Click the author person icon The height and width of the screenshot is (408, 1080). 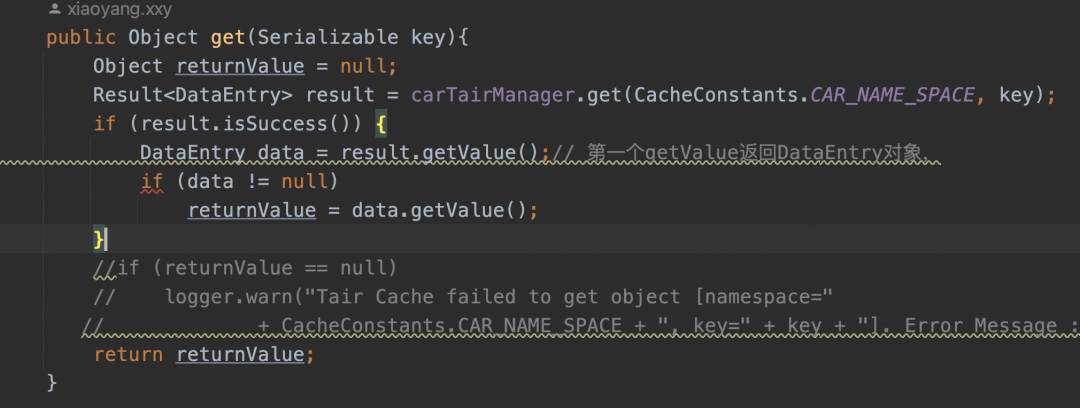pyautogui.click(x=53, y=11)
